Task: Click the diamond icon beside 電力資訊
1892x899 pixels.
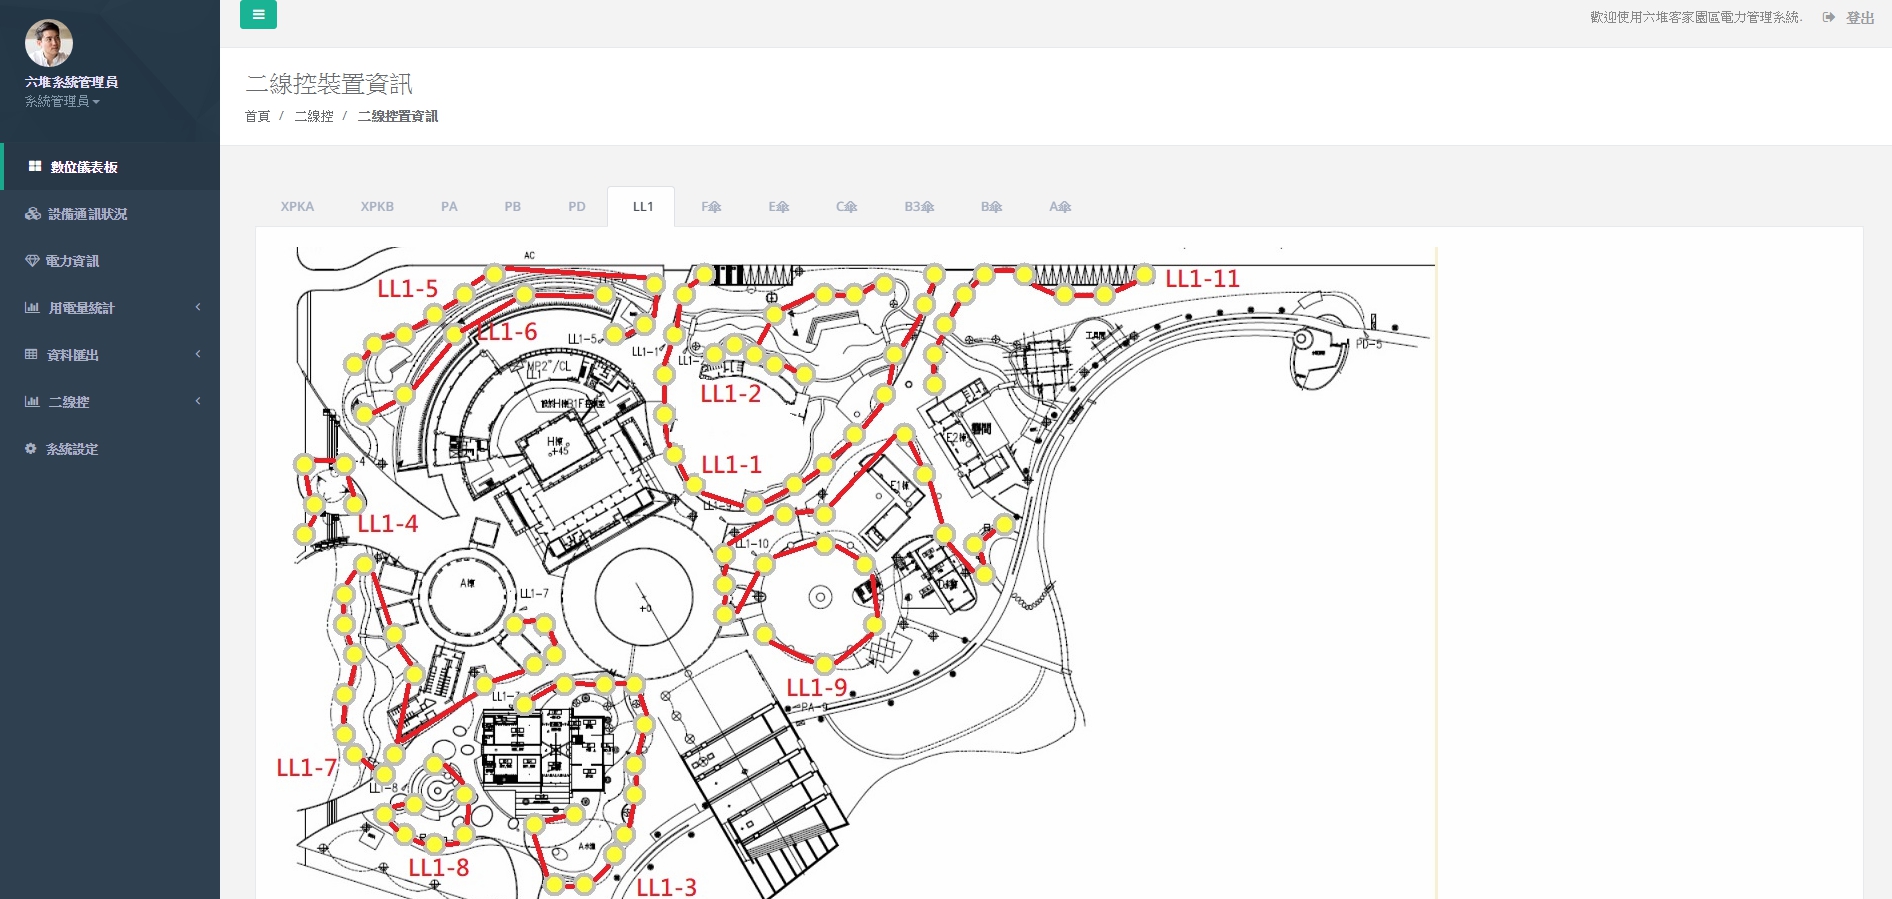Action: point(32,261)
